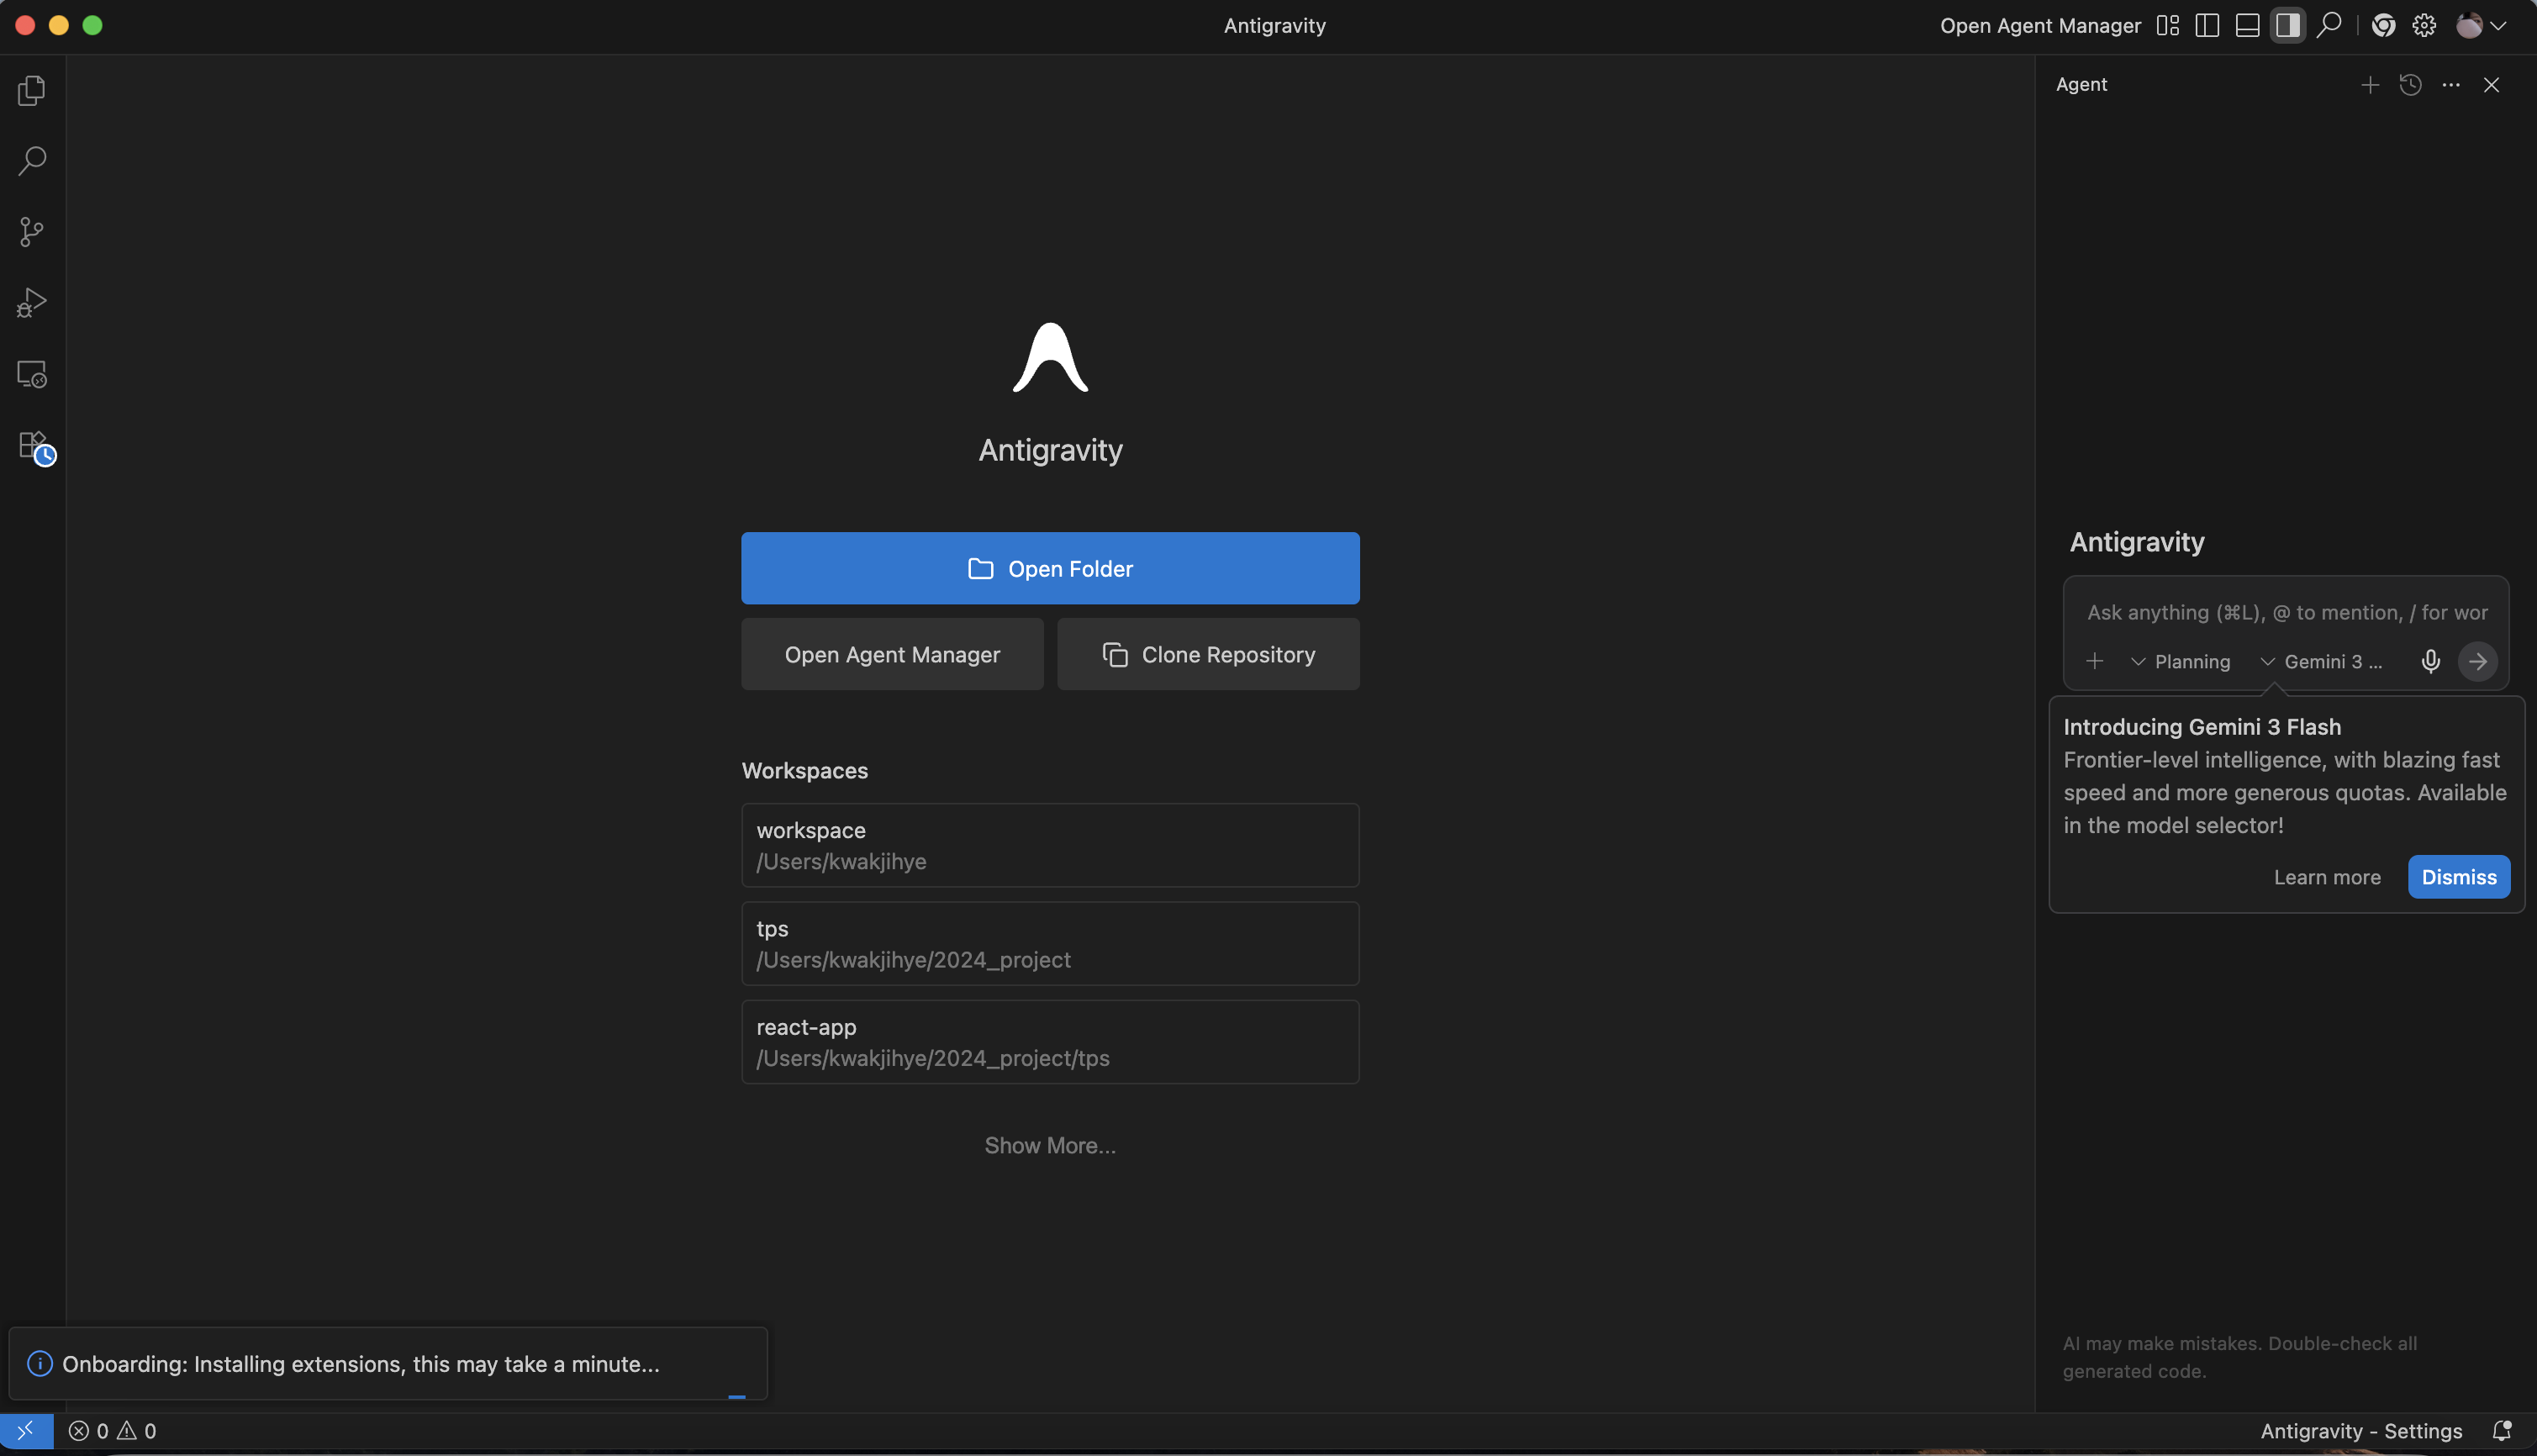This screenshot has height=1456, width=2537.
Task: Close the Agent panel
Action: point(2491,85)
